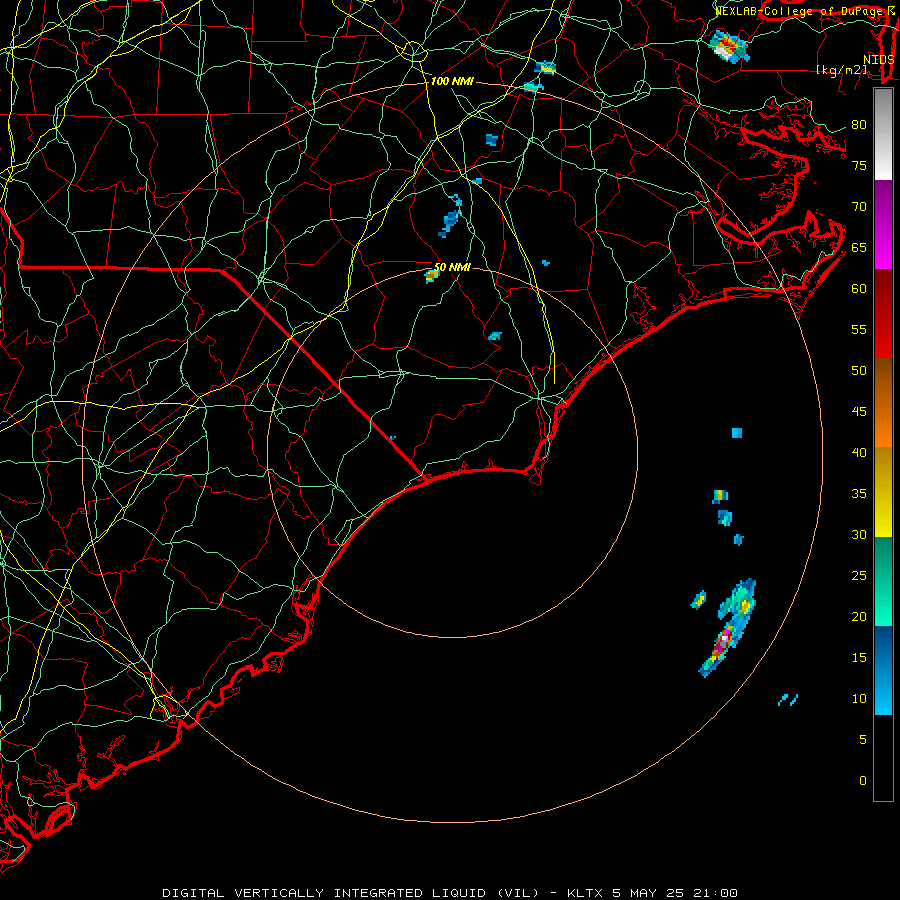The image size is (900, 900).
Task: Click the two small cyan streaks offshore southeast
Action: 788,700
